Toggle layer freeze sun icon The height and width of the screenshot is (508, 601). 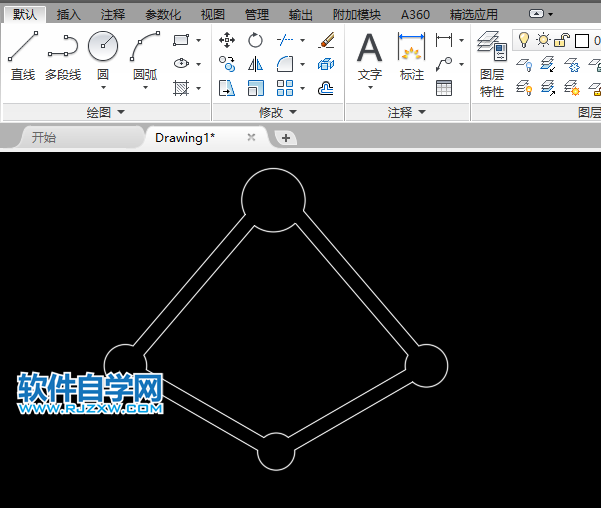coord(543,40)
